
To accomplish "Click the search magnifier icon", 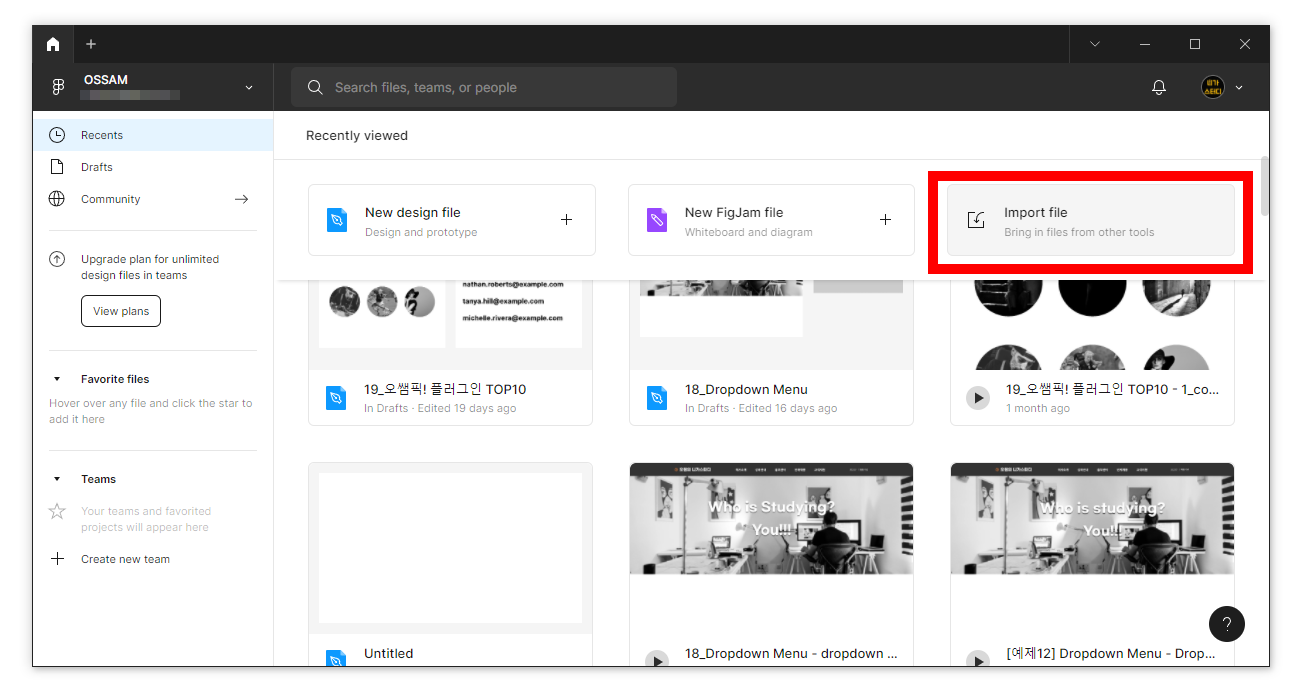I will pos(315,88).
